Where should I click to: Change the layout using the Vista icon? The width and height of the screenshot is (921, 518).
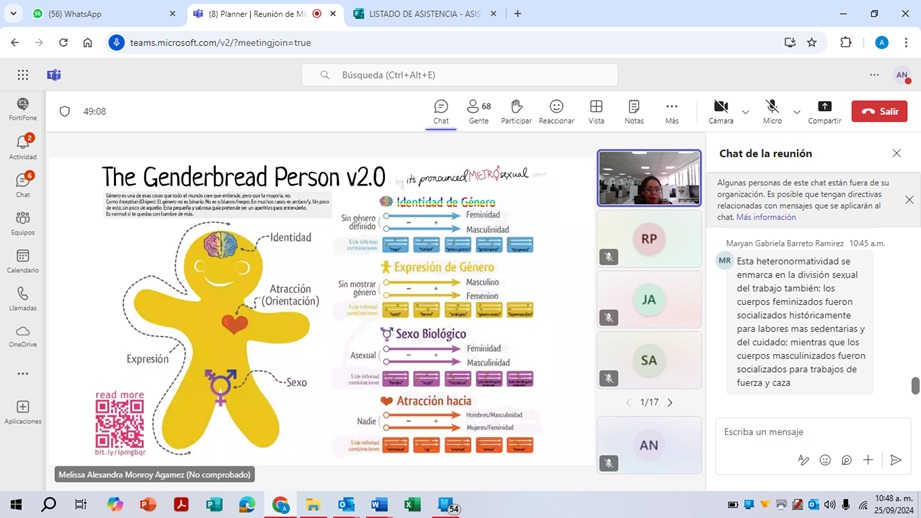596,111
